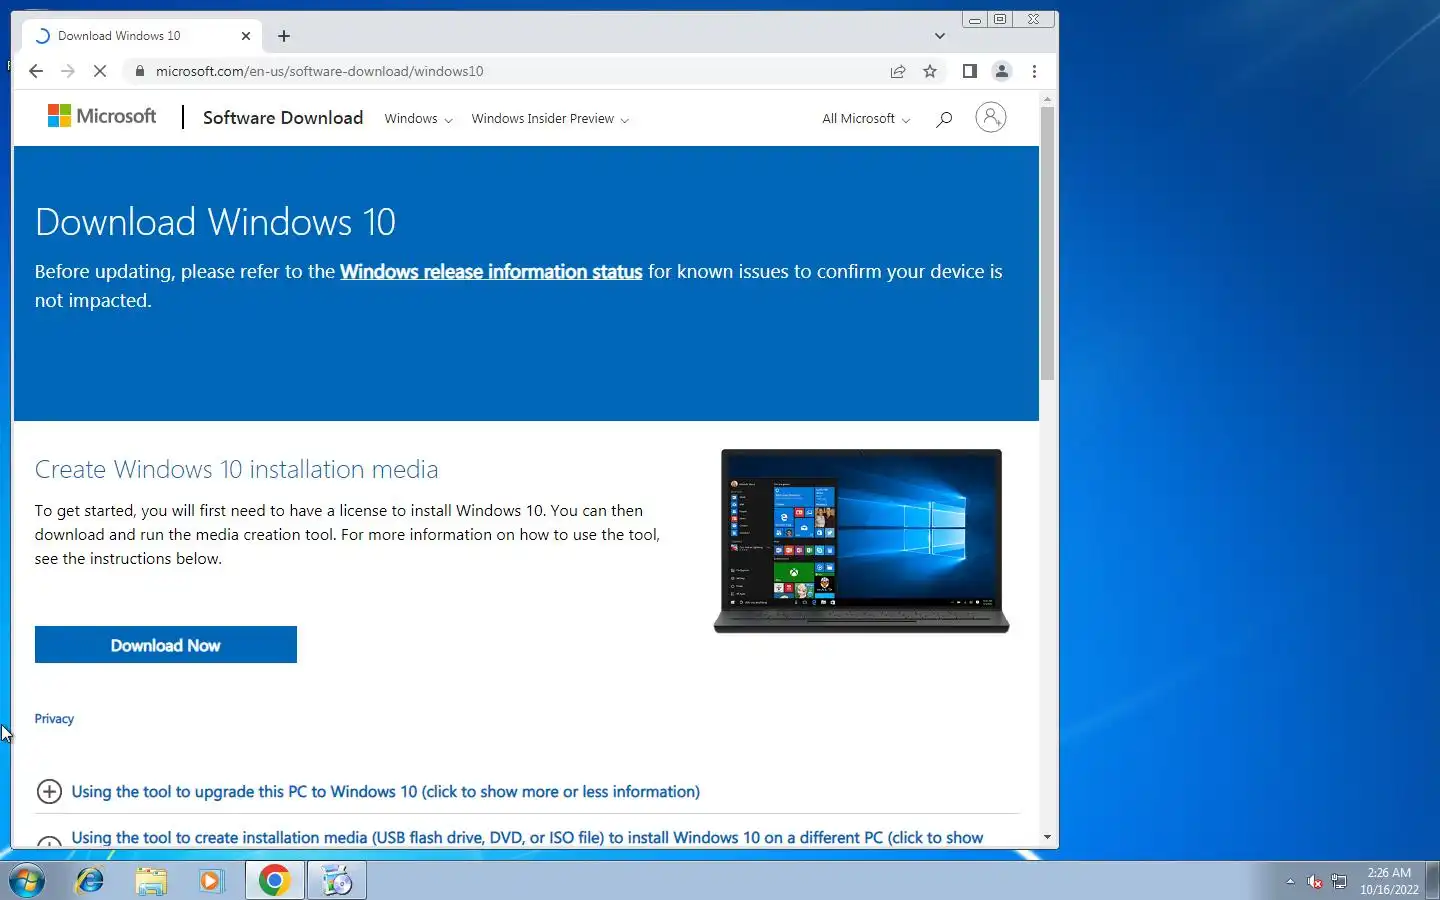
Task: Open the Chrome profile avatar
Action: (x=1001, y=71)
